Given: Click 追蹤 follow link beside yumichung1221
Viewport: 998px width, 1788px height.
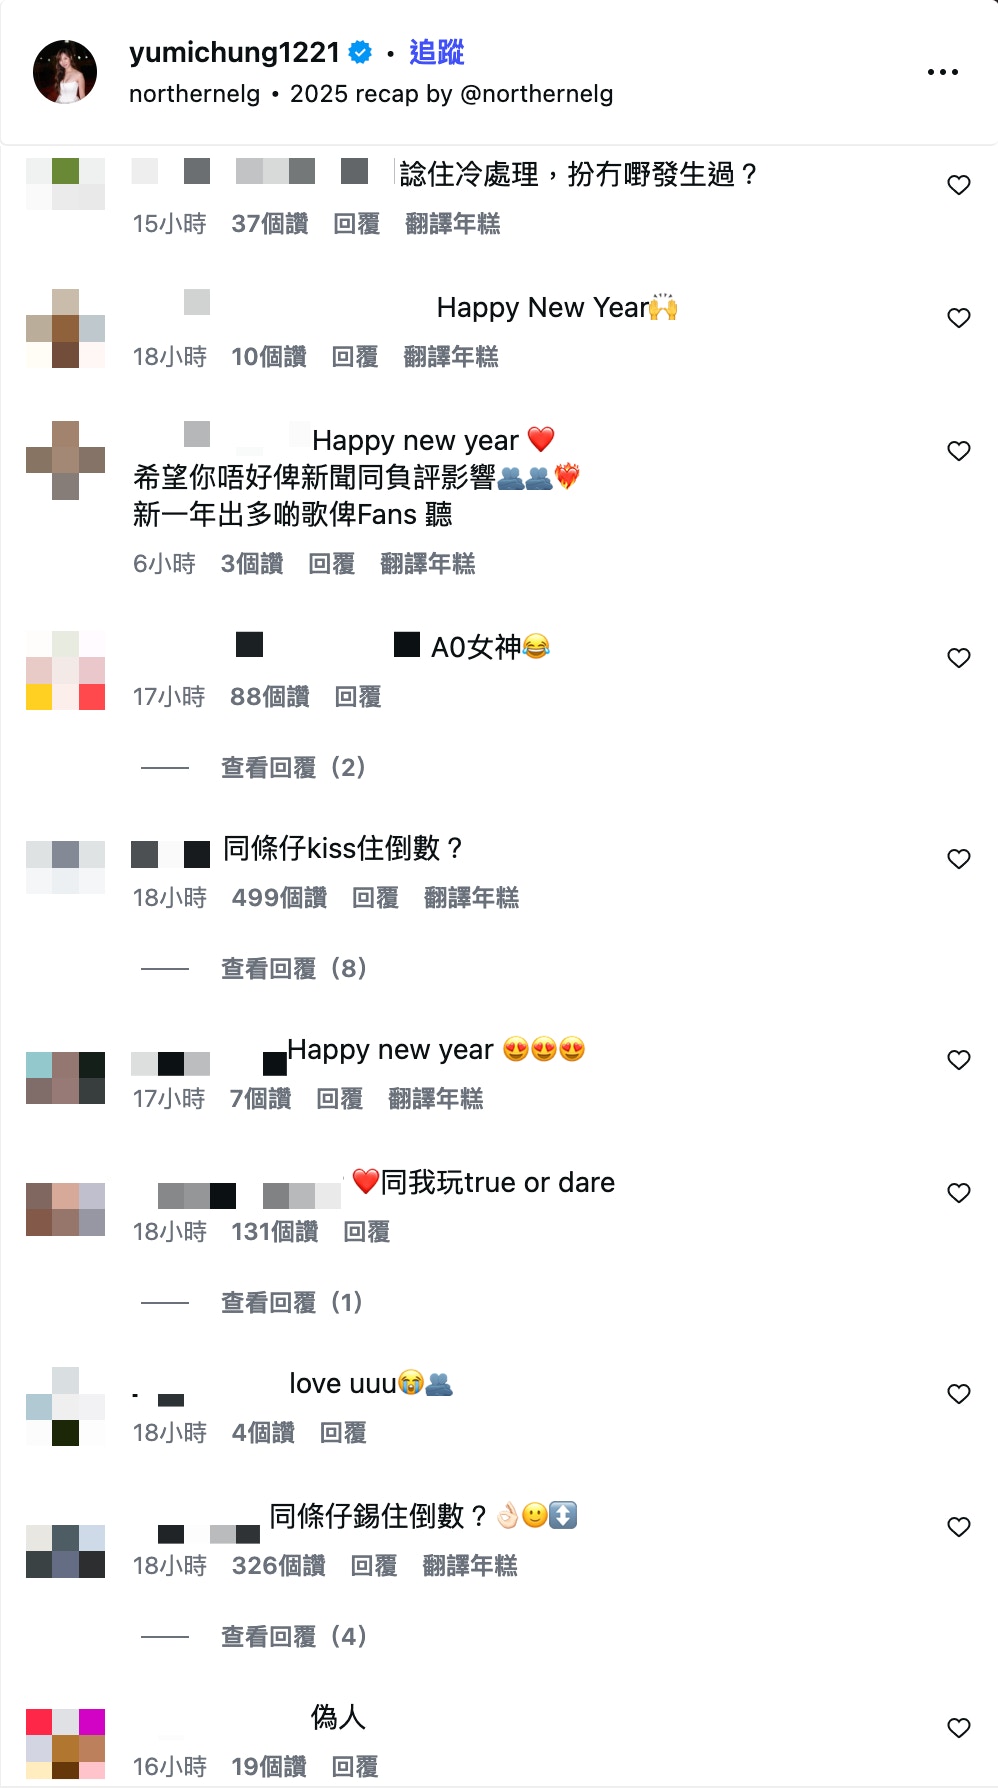Looking at the screenshot, I should pos(437,52).
